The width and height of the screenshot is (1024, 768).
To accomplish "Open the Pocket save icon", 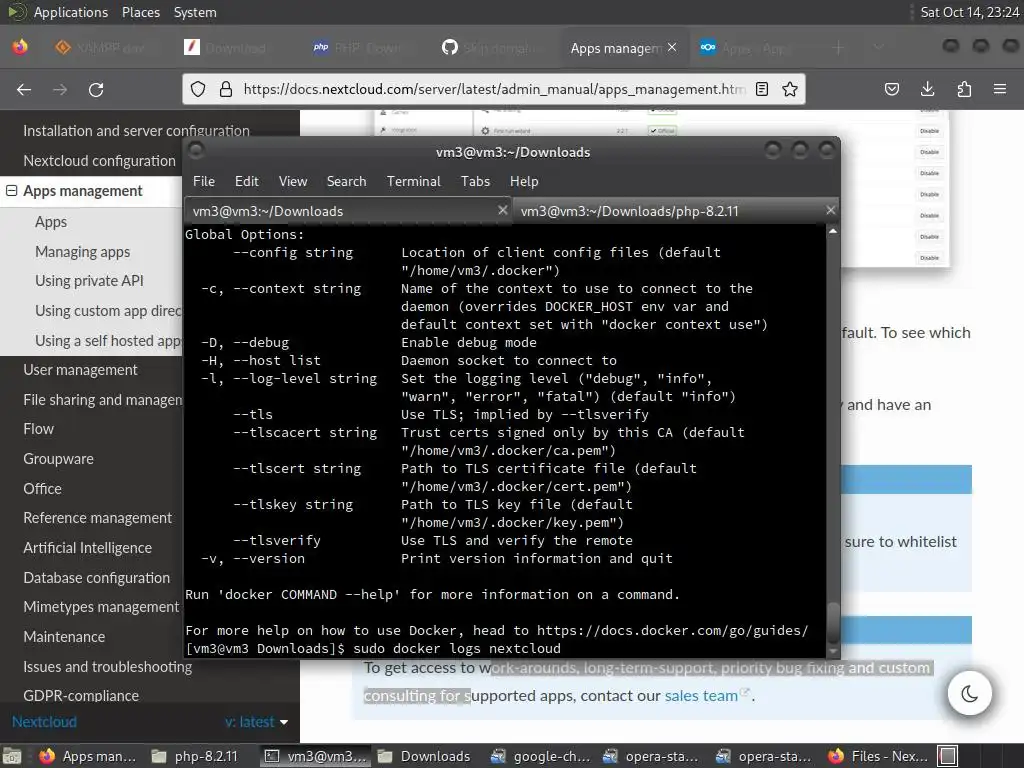I will (892, 89).
